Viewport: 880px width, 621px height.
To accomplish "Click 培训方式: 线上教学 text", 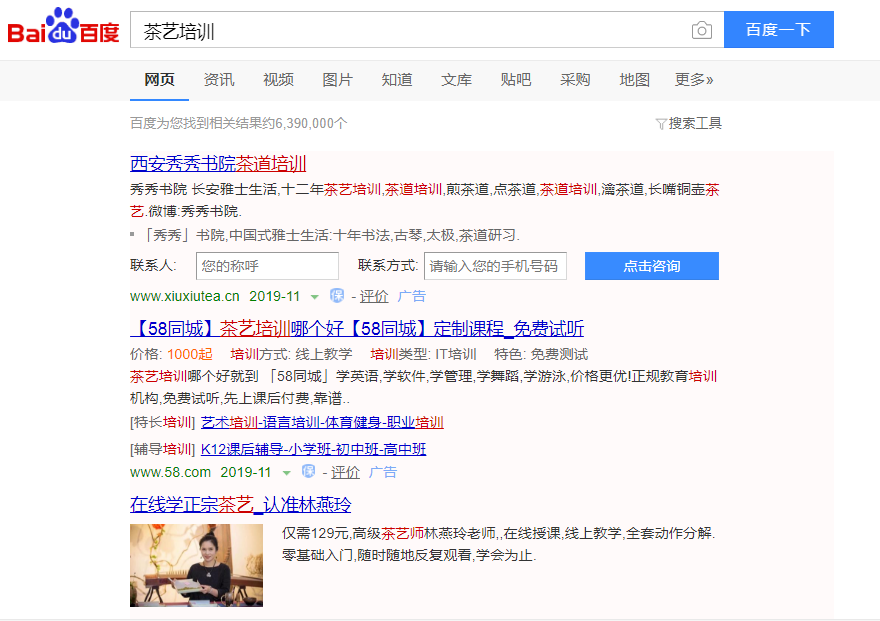I will (291, 355).
